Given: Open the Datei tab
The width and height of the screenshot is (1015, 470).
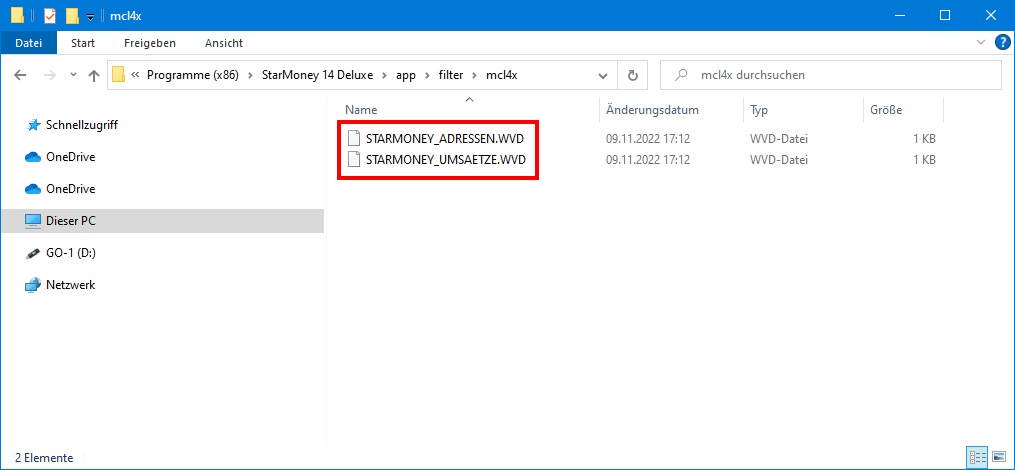Looking at the screenshot, I should click(x=28, y=43).
